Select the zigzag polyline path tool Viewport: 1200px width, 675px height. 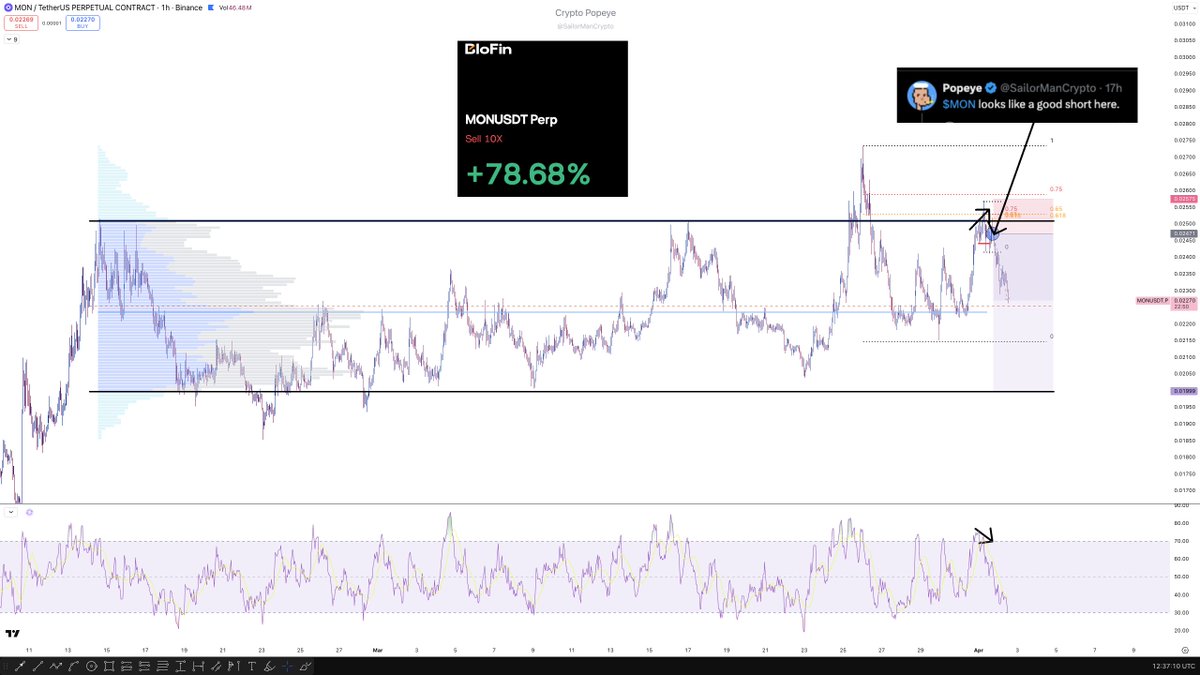pos(55,666)
